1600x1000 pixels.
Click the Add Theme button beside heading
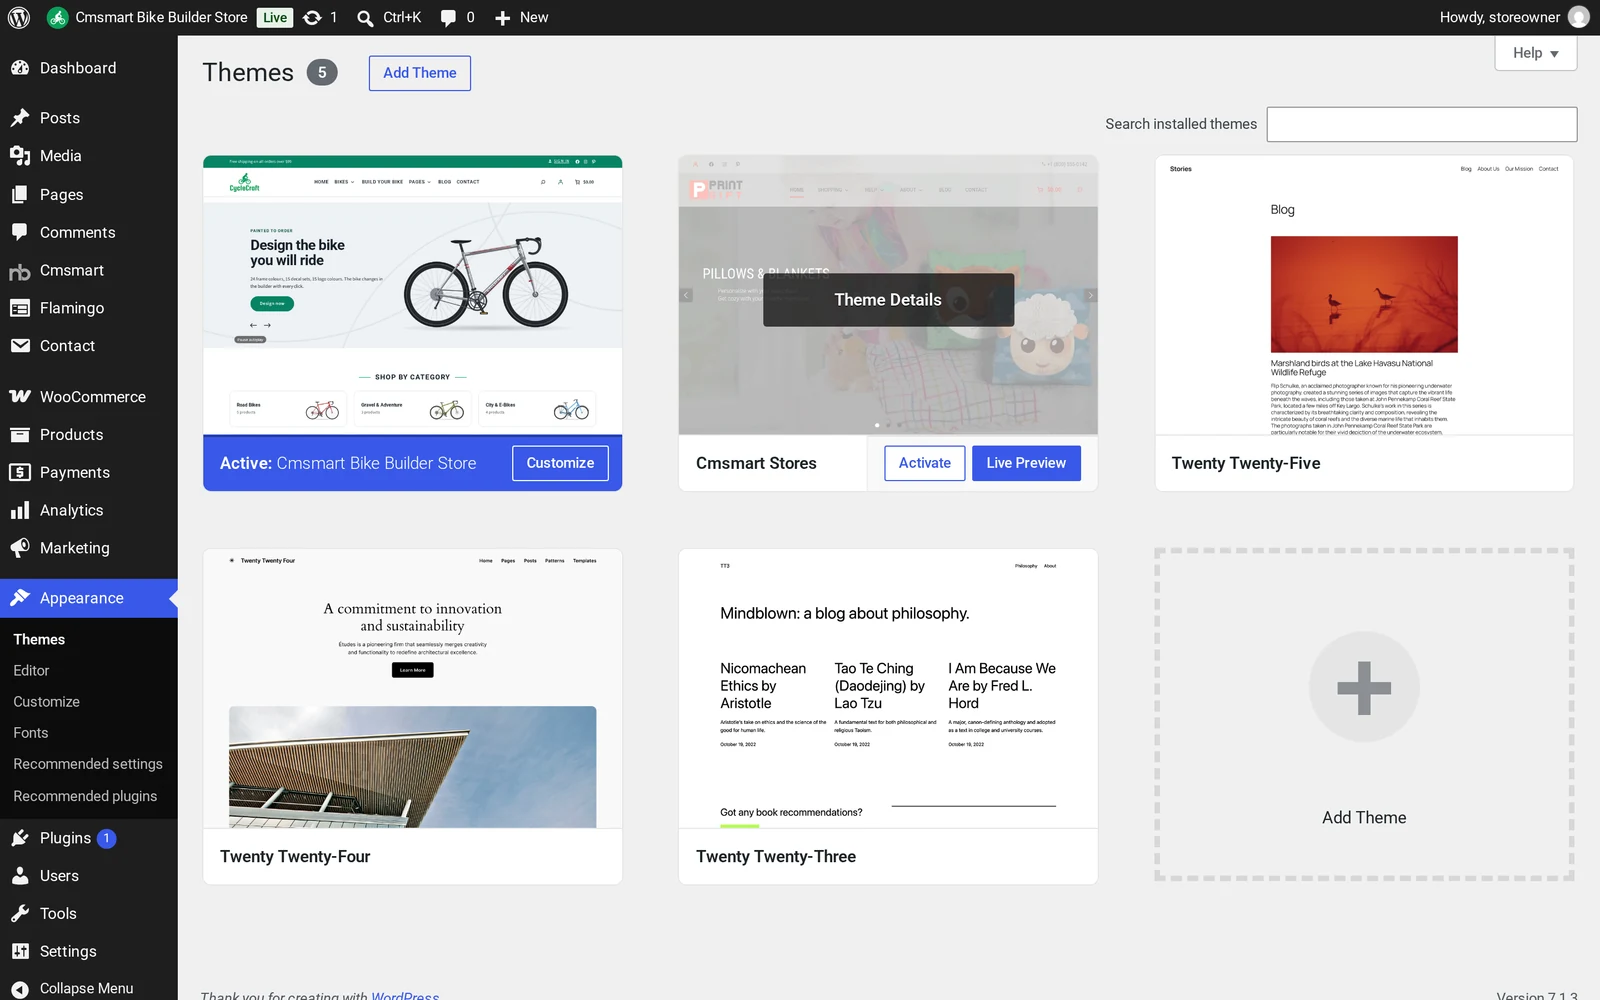(x=420, y=73)
